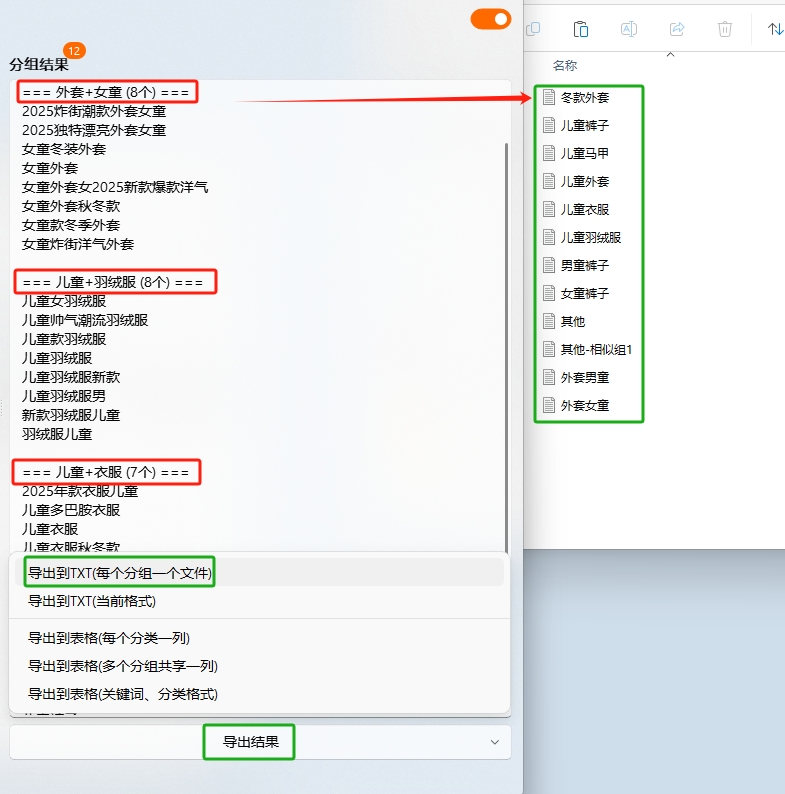
Task: Select the file 儿童裤子
Action: coord(585,125)
